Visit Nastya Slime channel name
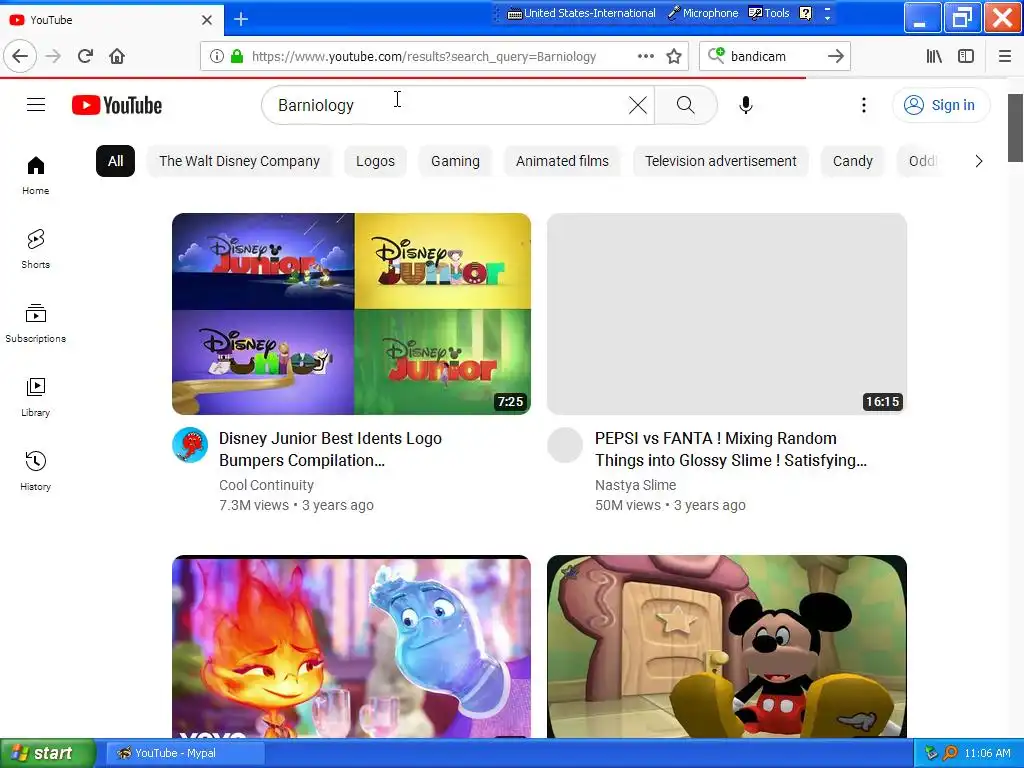Viewport: 1024px width, 768px height. click(x=635, y=485)
